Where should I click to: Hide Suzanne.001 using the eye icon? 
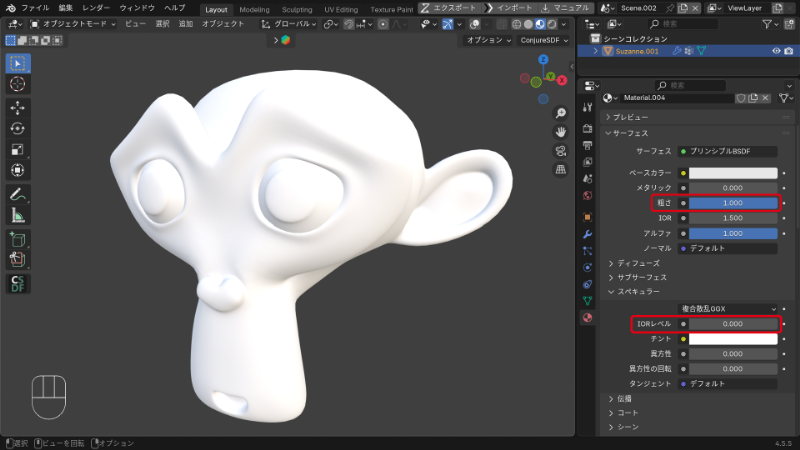click(775, 51)
